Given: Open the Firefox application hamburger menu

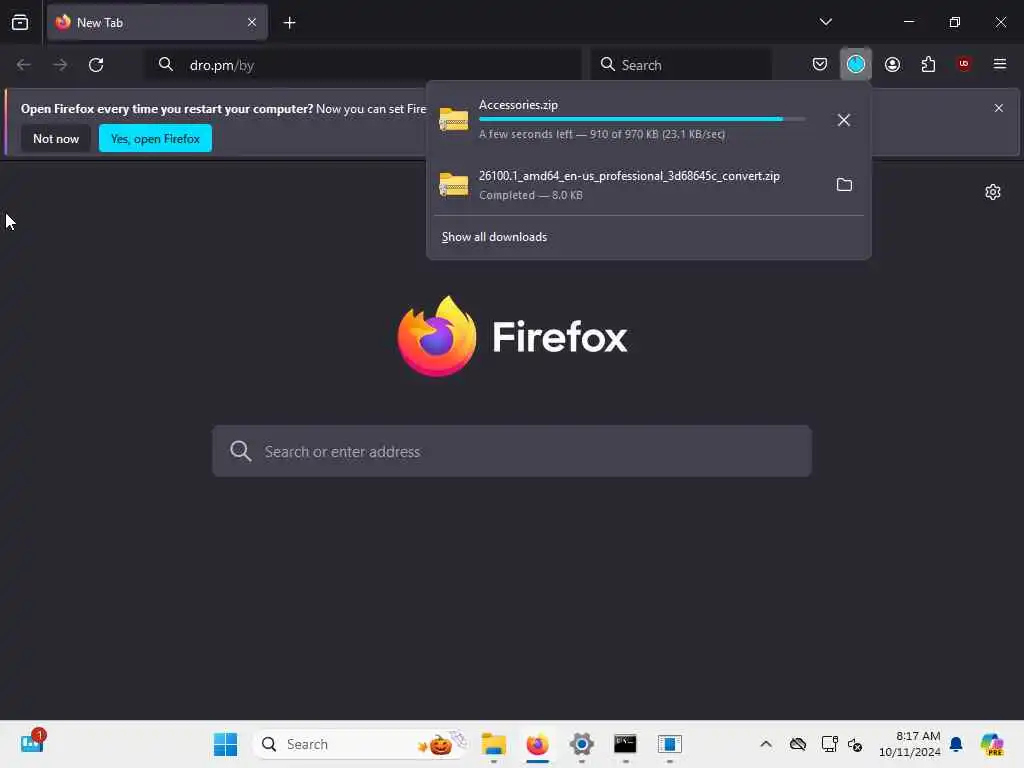Looking at the screenshot, I should (x=999, y=64).
